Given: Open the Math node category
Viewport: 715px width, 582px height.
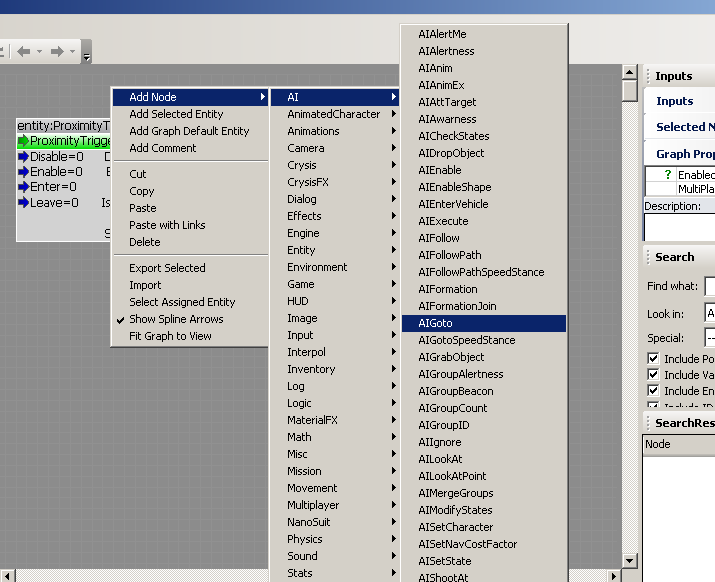Looking at the screenshot, I should click(335, 437).
